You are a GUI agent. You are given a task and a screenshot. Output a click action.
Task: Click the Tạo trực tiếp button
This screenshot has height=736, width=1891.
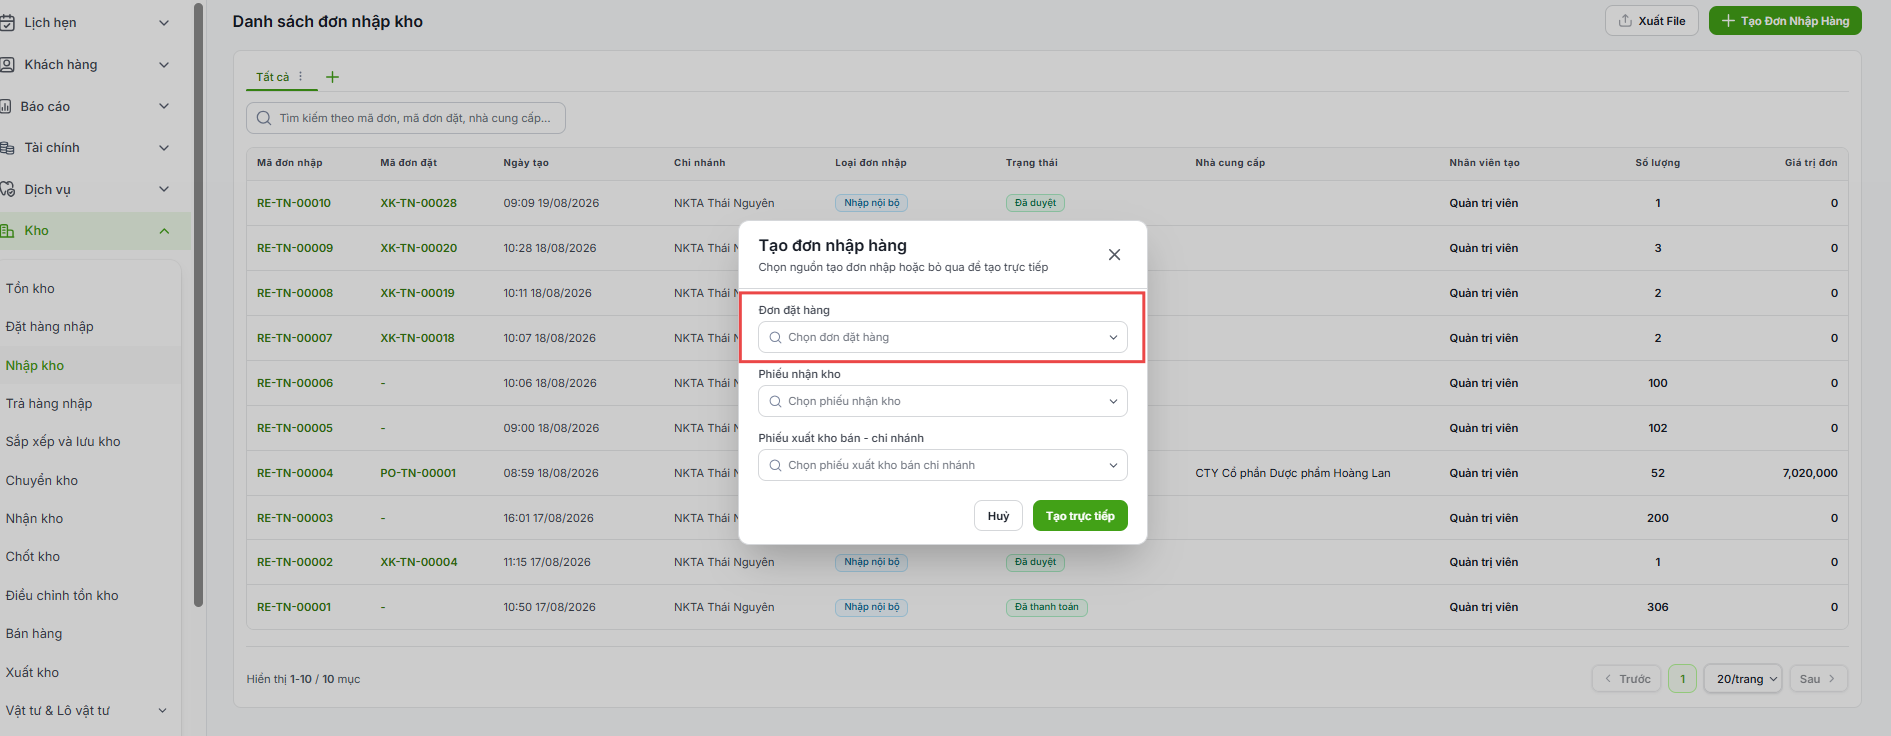(1080, 516)
